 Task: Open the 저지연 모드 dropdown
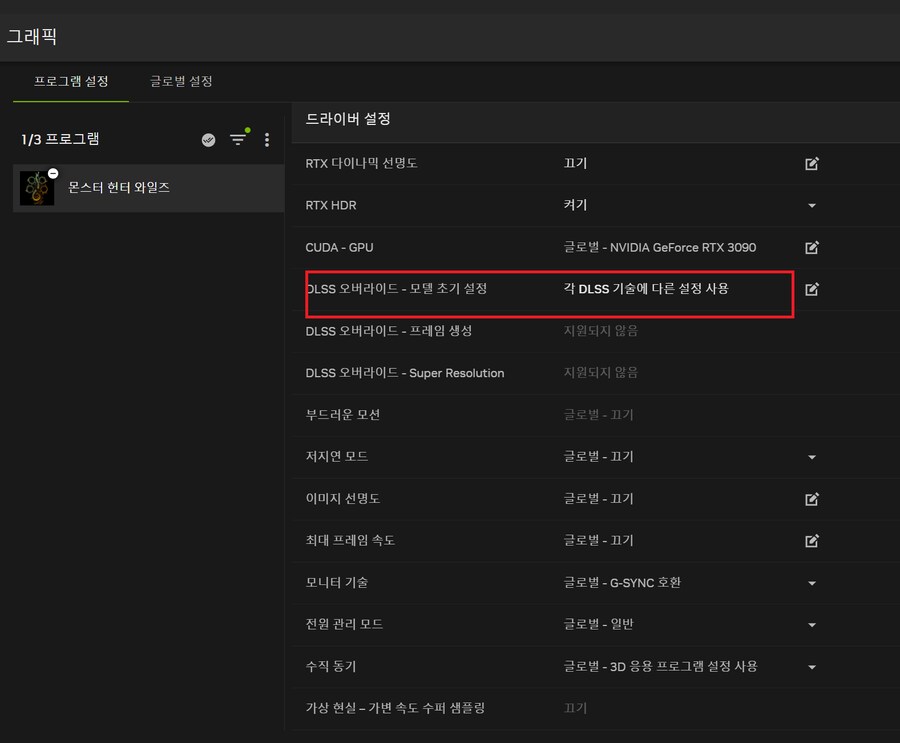click(812, 456)
